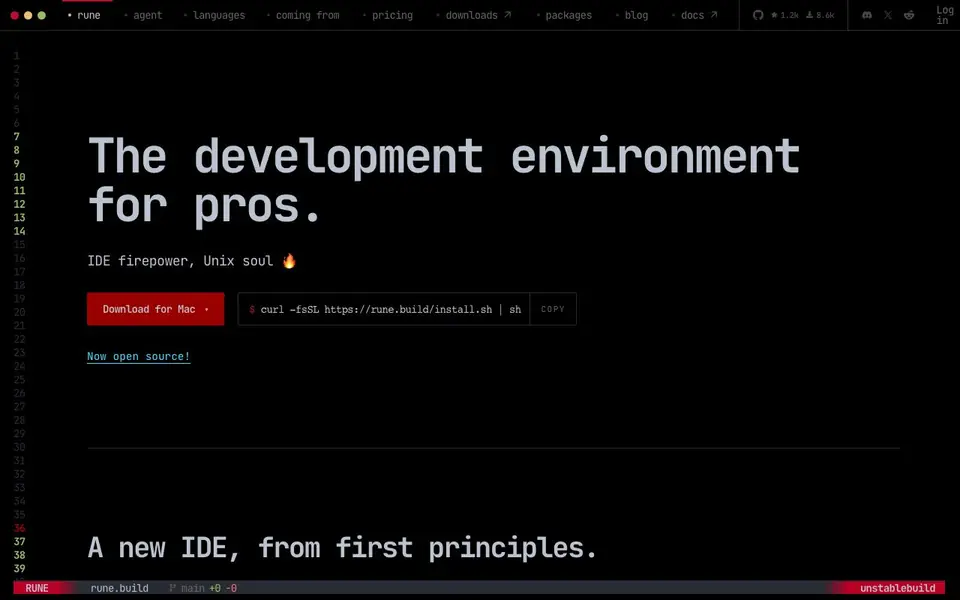Click line number 36 in the gutter
The image size is (960, 600).
click(x=20, y=528)
